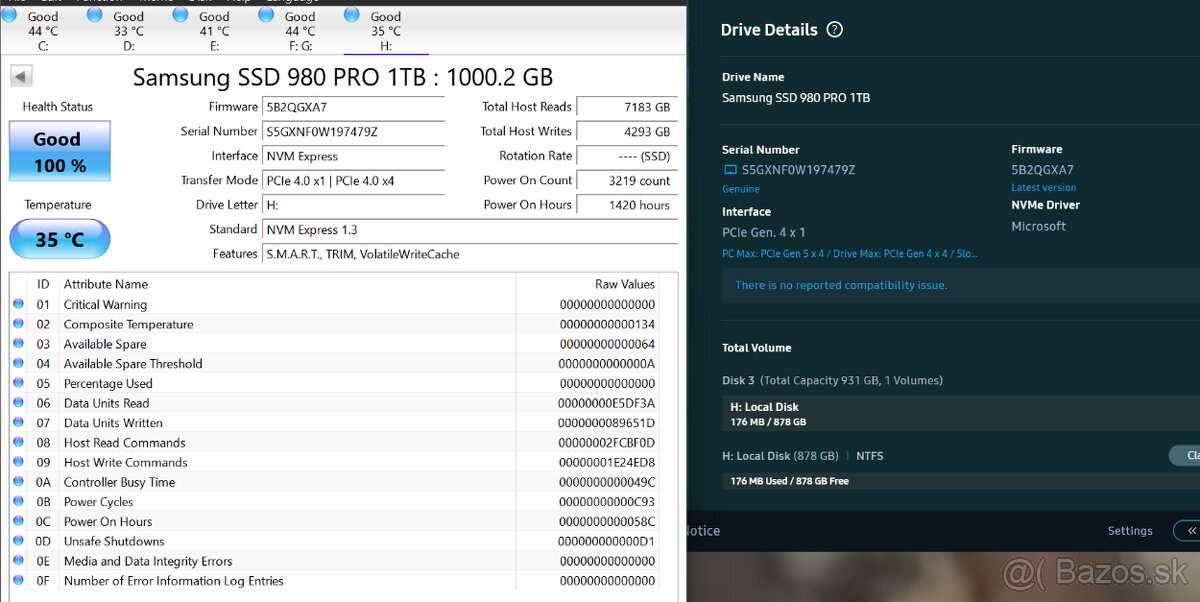Click the 35 °C temperature indicator

tap(59, 239)
